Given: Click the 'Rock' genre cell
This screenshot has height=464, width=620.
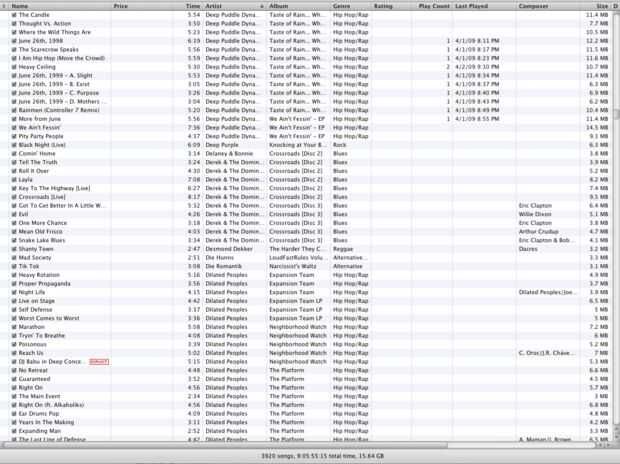Looking at the screenshot, I should 340,145.
